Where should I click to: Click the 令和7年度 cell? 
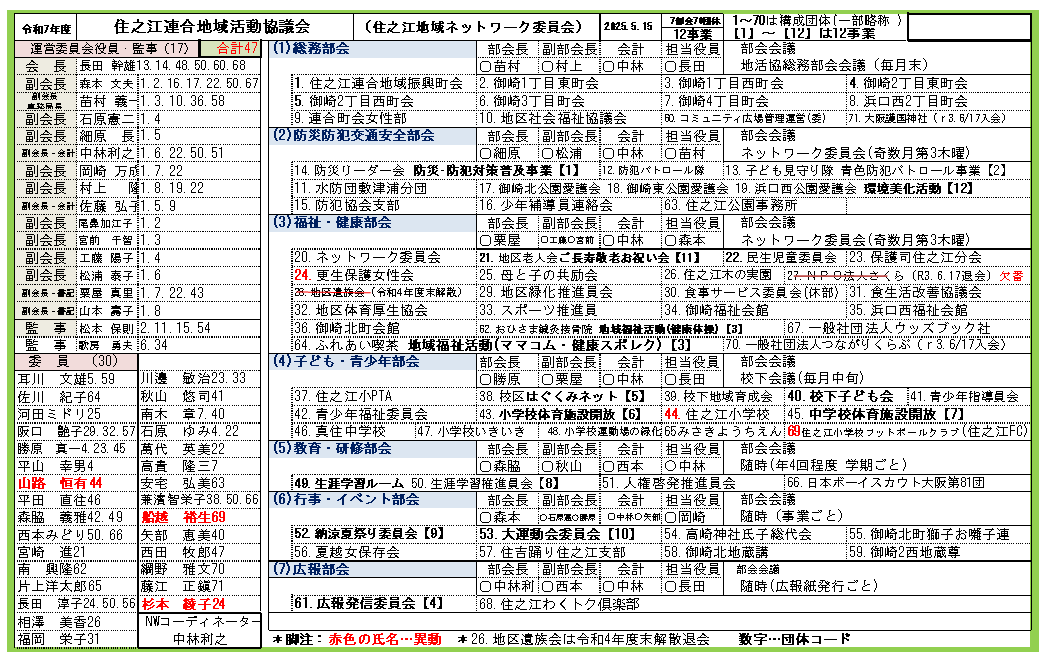click(x=46, y=29)
